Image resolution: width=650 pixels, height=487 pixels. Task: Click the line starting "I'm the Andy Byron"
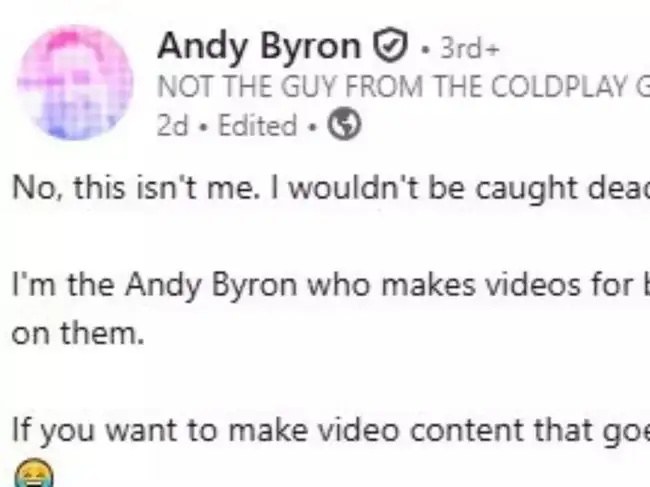click(331, 286)
